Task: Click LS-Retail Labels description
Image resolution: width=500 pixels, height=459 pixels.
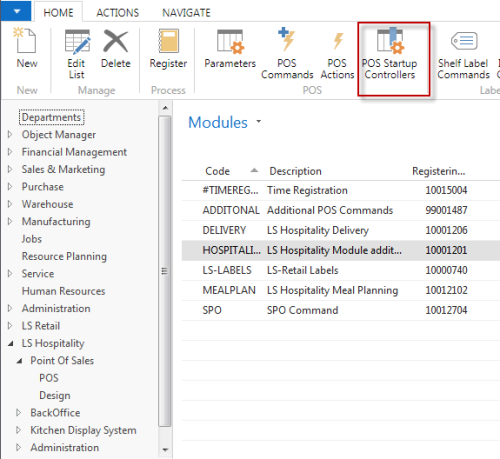Action: pos(302,270)
